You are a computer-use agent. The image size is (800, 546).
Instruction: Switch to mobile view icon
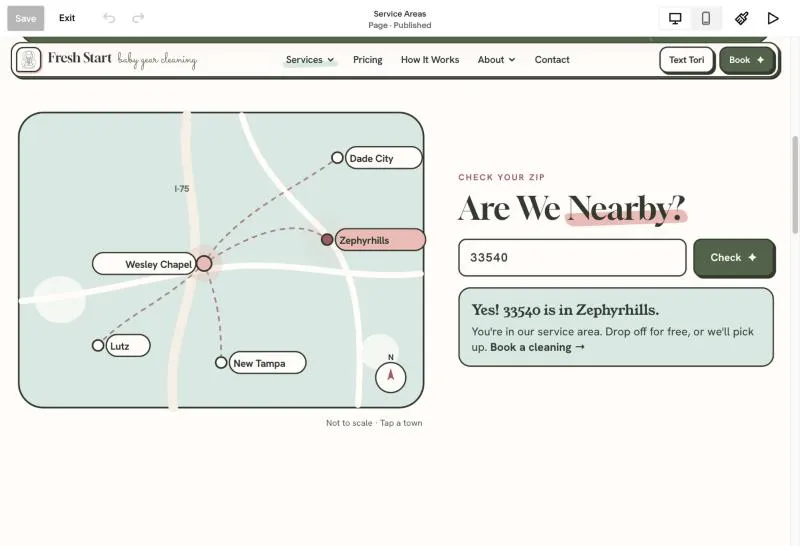tap(706, 18)
